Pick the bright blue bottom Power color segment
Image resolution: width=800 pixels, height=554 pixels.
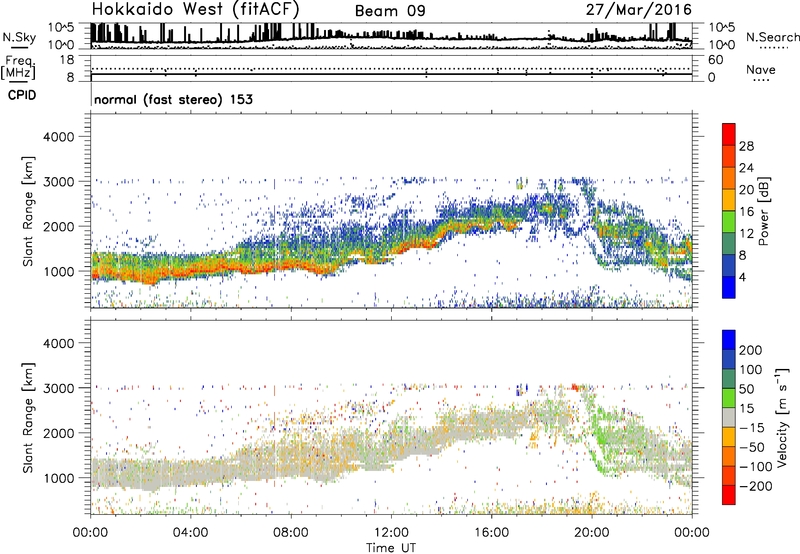coord(729,288)
